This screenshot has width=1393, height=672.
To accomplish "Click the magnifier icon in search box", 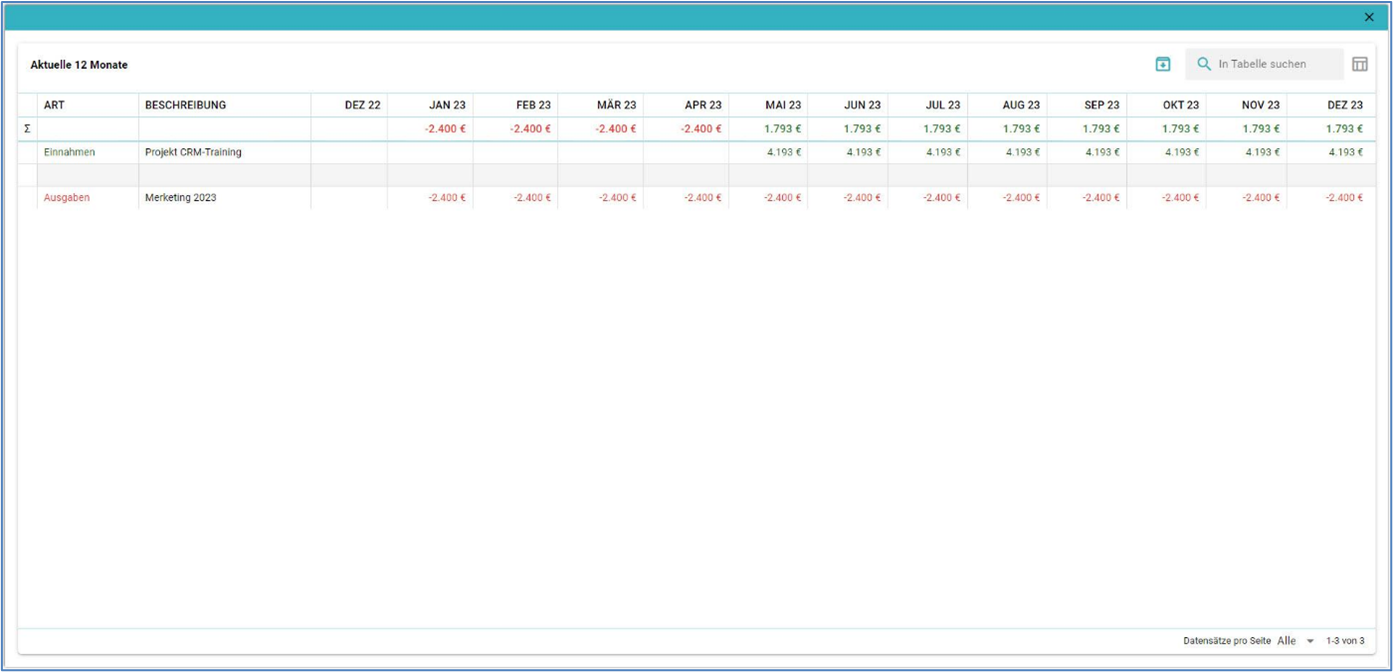I will [x=1204, y=64].
